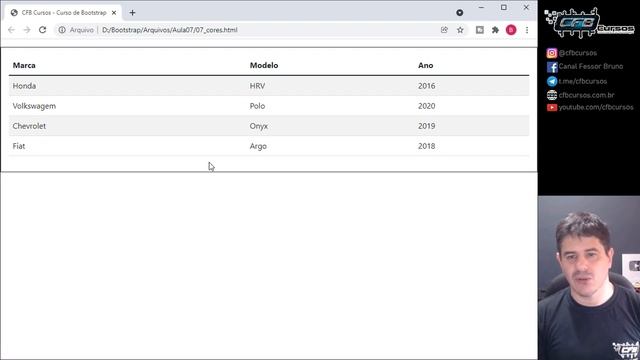Viewport: 640px width, 360px height.
Task: Open the Chrome profile avatar
Action: click(x=511, y=30)
